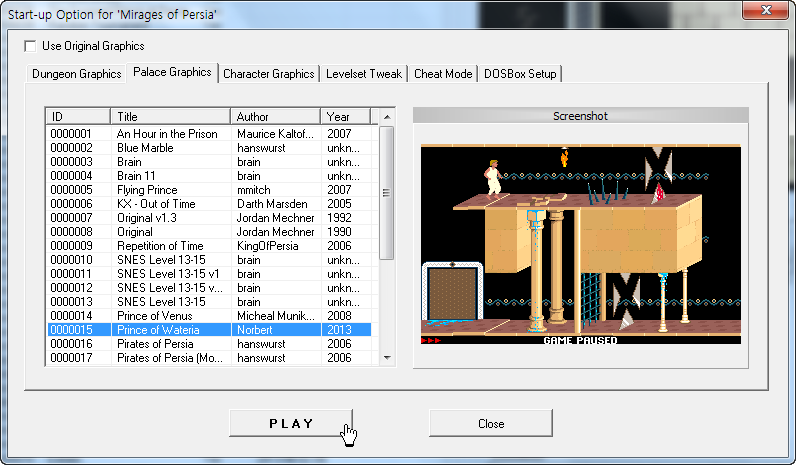Enable the Use Original Graphics checkbox
The height and width of the screenshot is (465, 796).
[30, 46]
